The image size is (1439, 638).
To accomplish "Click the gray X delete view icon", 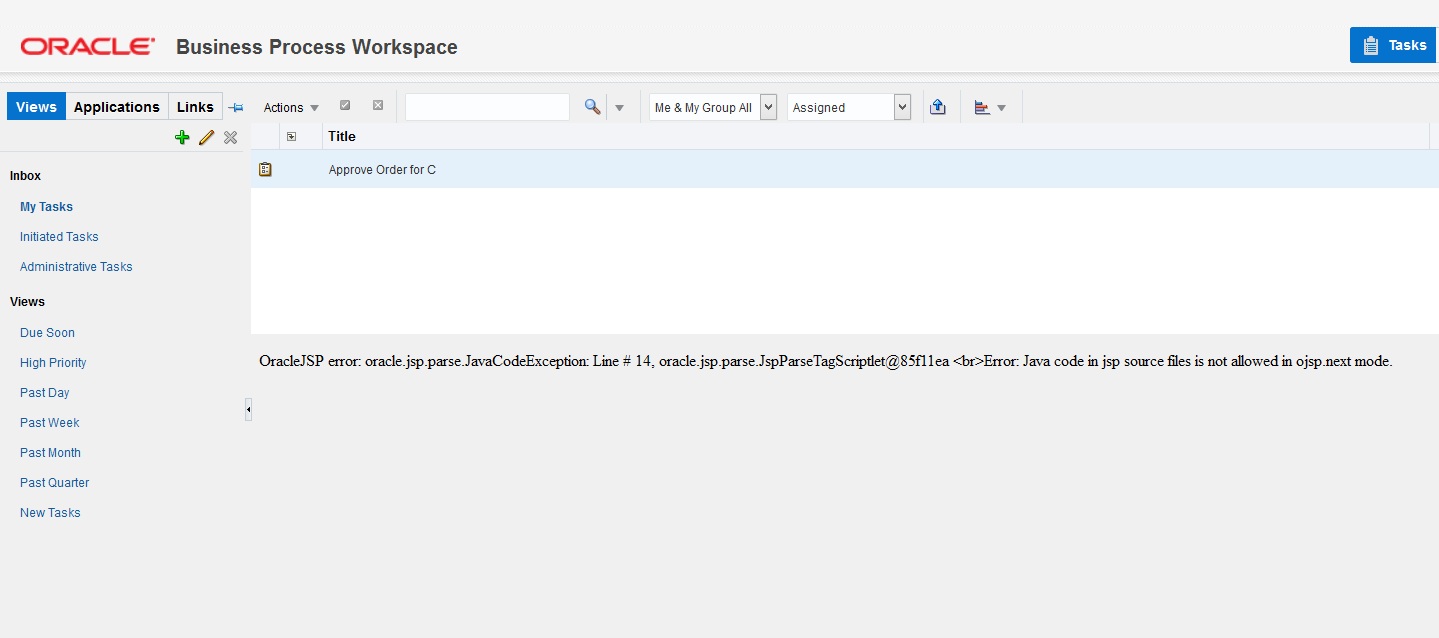I will click(231, 138).
